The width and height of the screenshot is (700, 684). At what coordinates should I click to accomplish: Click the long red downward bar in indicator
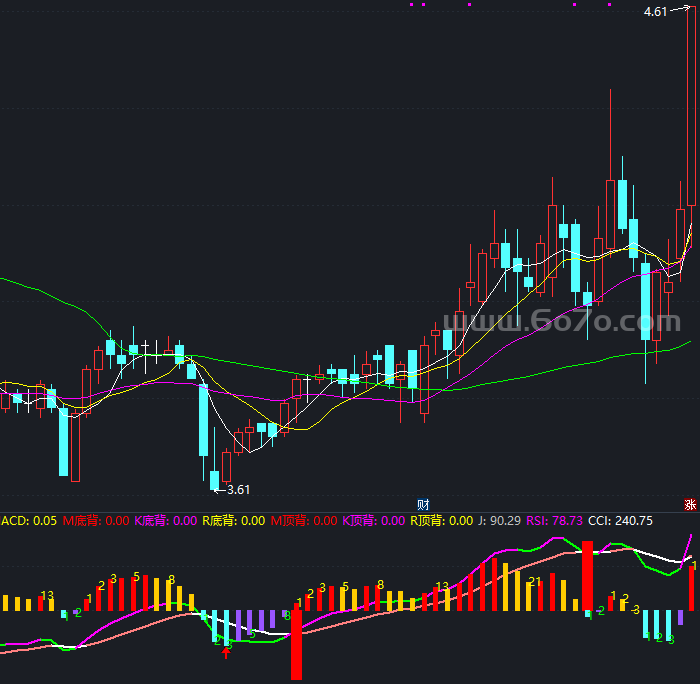point(296,643)
